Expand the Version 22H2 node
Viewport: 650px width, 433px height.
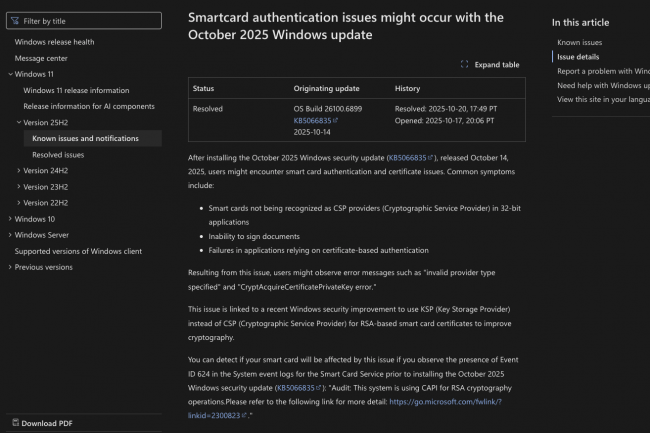tap(19, 203)
